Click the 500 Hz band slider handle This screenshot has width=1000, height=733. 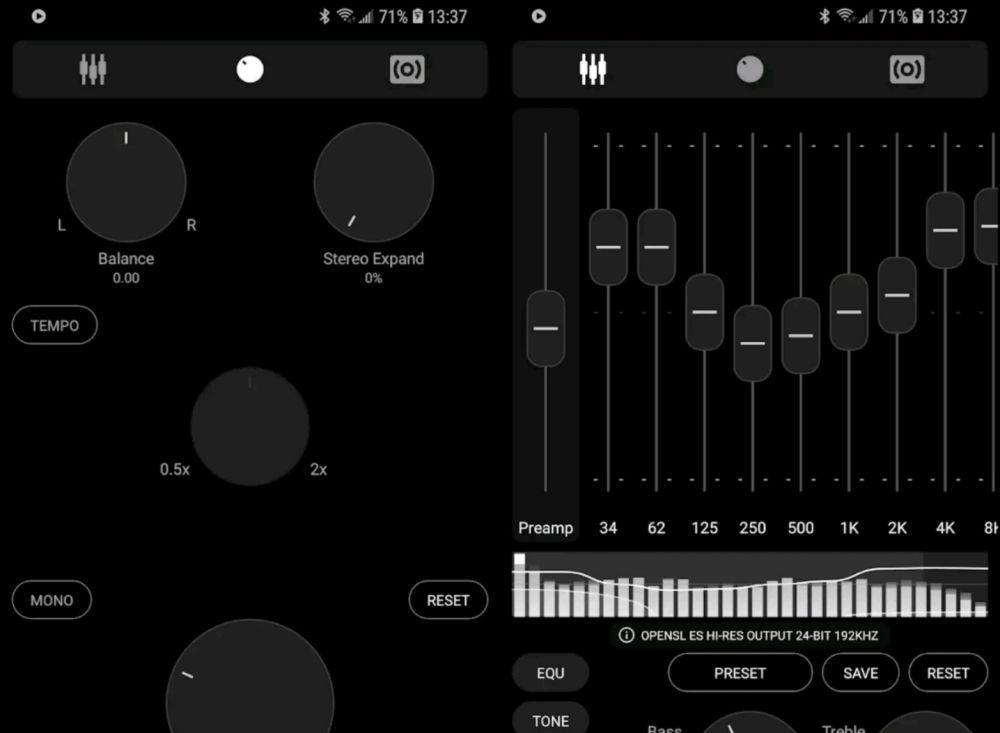[801, 336]
